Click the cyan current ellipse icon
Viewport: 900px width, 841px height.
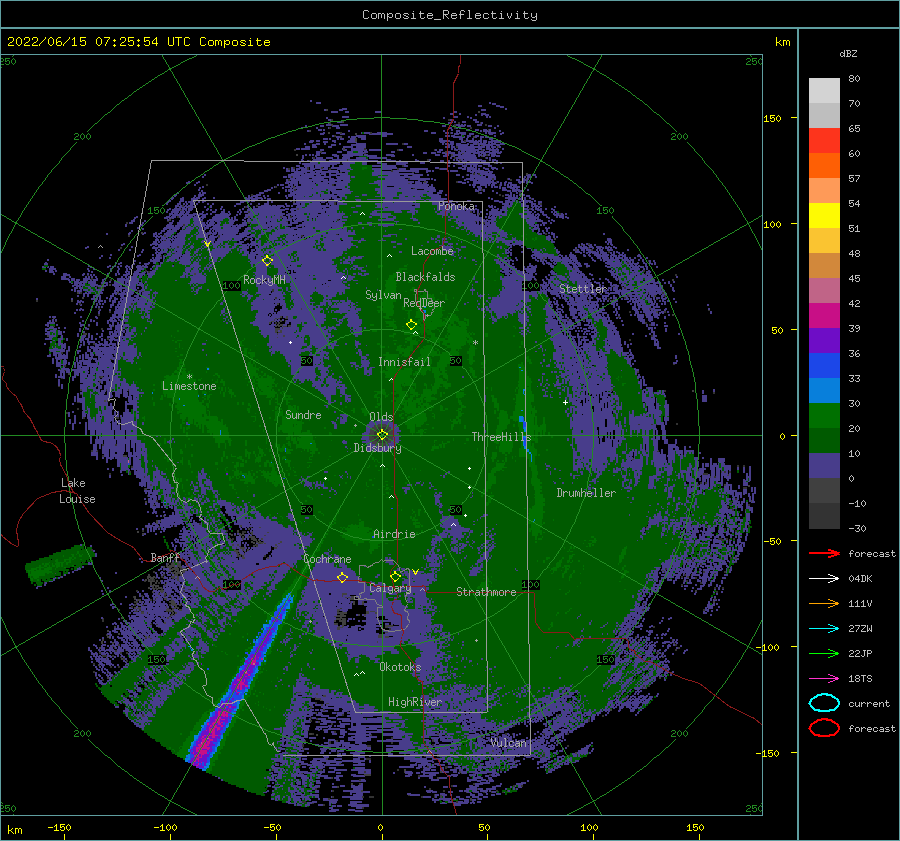click(x=824, y=703)
